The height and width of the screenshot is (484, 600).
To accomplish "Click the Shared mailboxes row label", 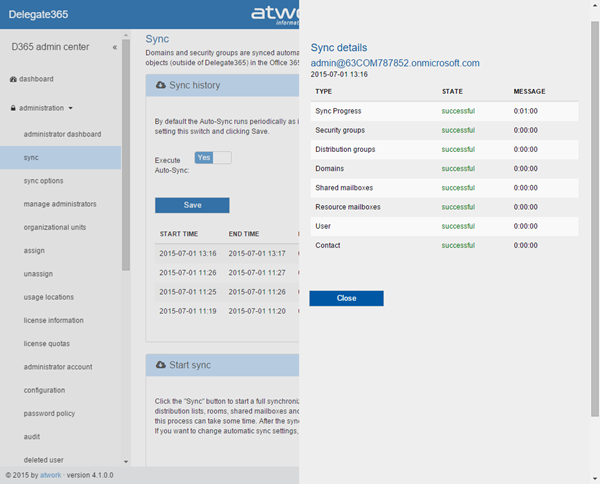I will point(344,187).
